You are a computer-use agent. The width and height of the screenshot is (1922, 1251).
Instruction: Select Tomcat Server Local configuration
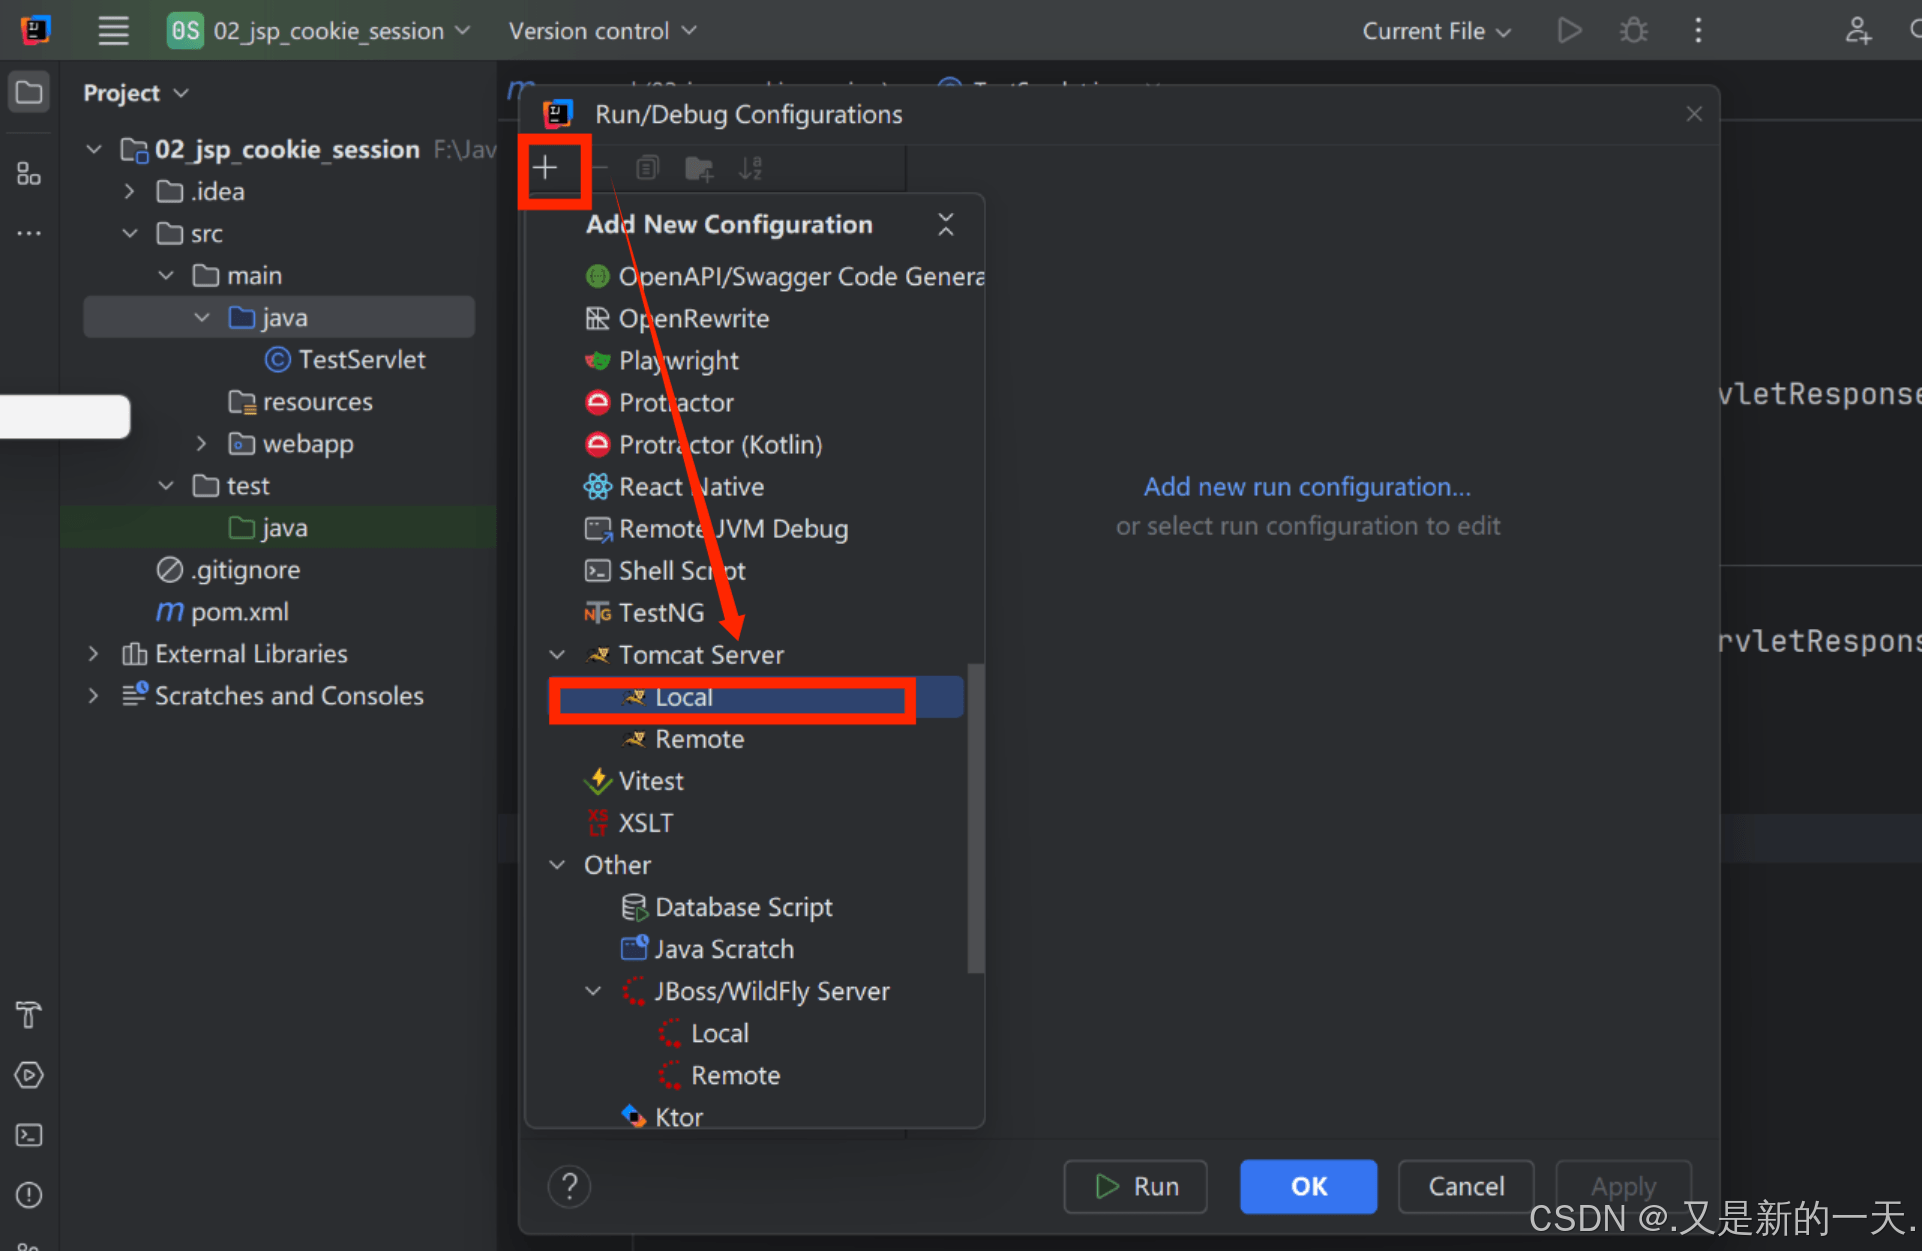[x=684, y=698]
